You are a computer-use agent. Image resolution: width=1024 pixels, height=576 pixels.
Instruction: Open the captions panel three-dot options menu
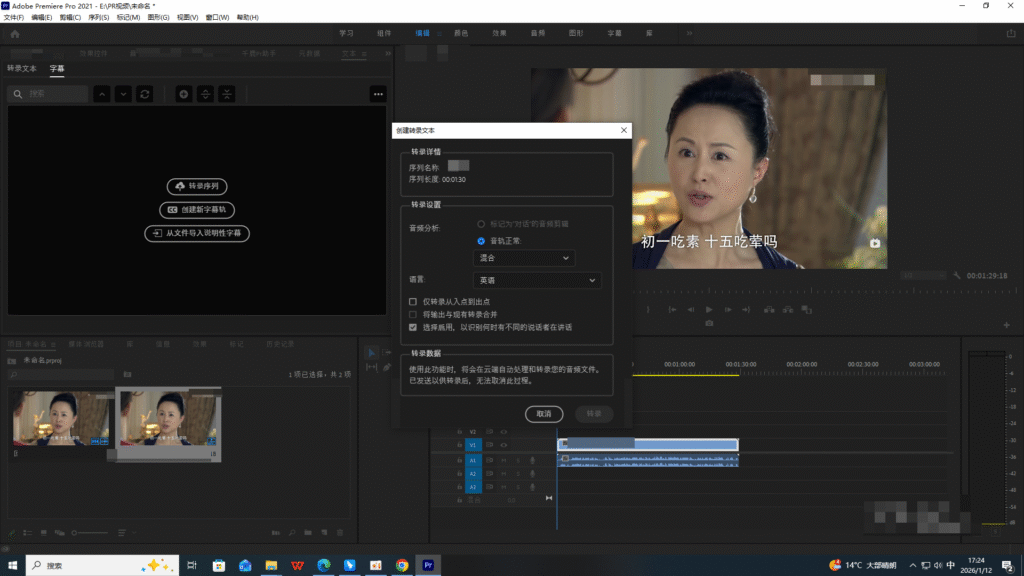378,94
